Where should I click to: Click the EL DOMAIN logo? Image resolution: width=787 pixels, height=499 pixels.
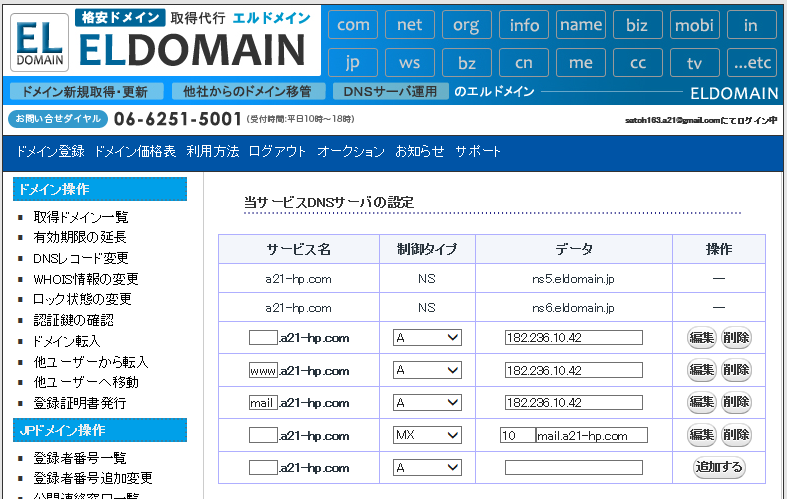[x=39, y=43]
